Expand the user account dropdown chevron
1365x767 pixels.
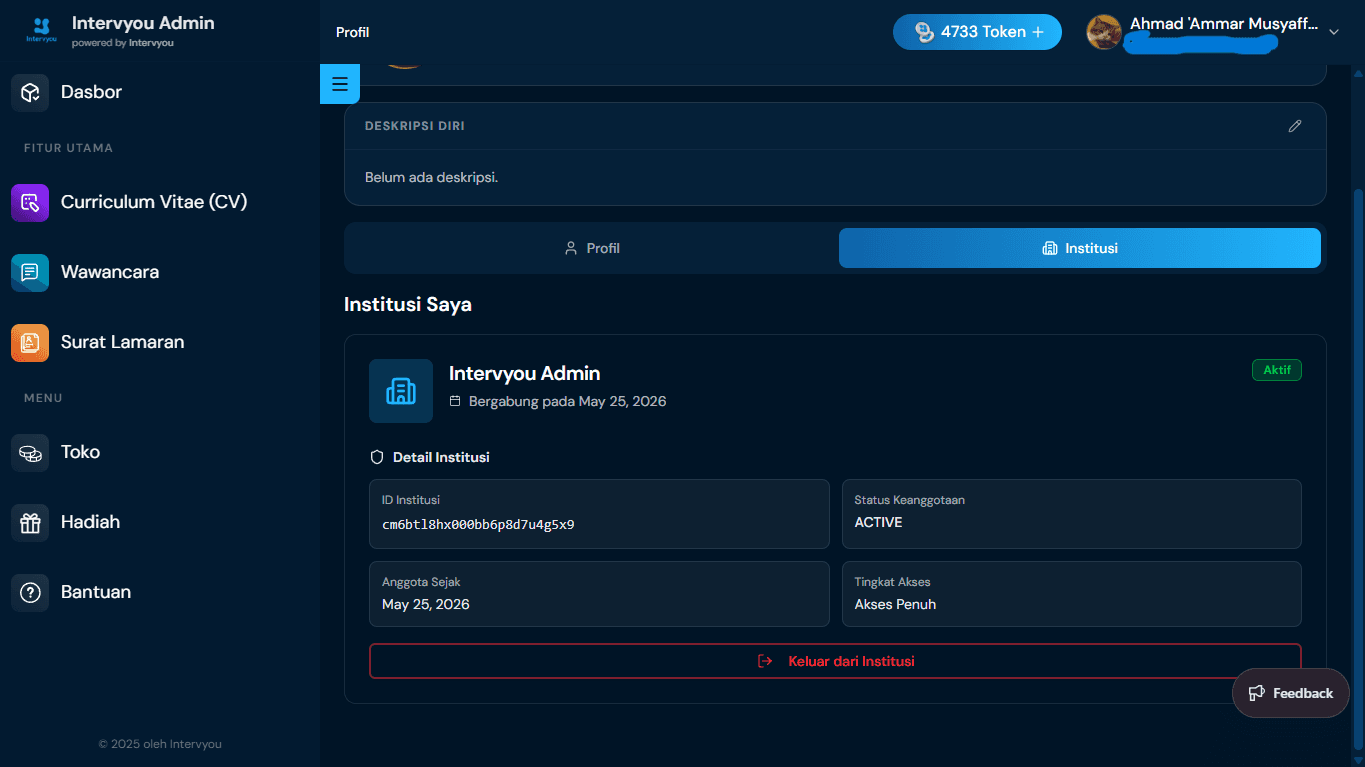pos(1333,32)
